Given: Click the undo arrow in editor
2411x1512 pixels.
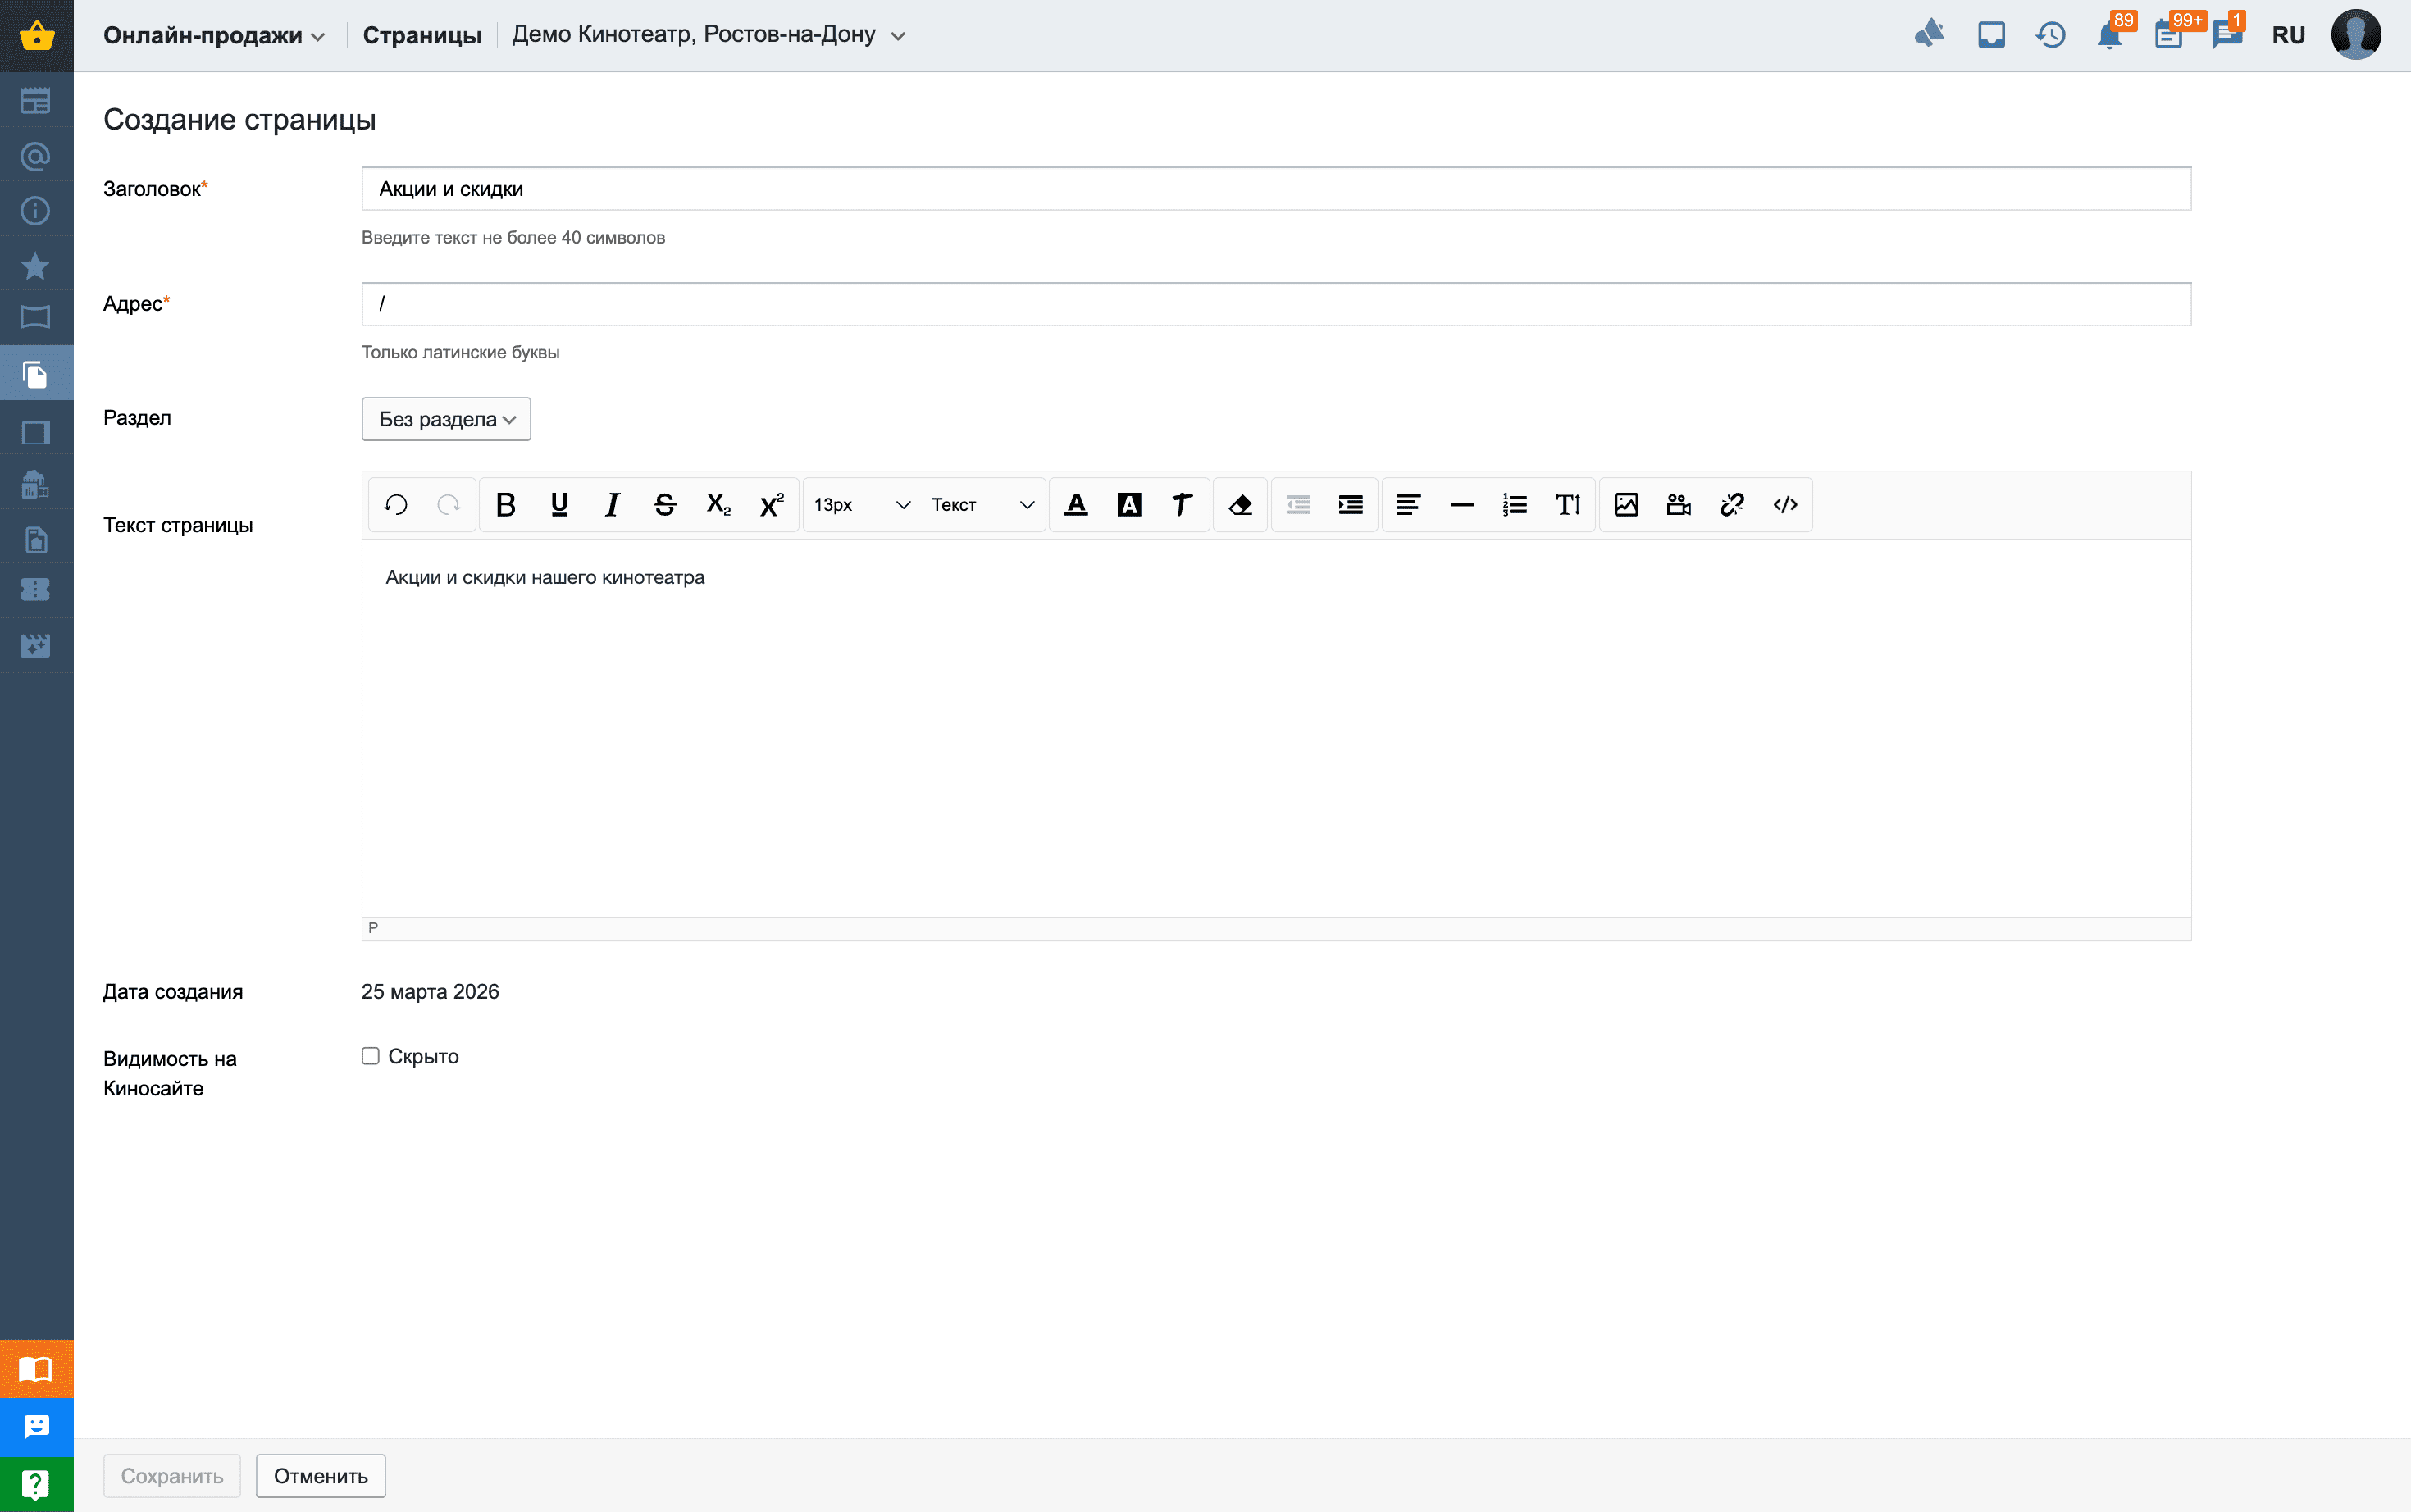Looking at the screenshot, I should tap(396, 505).
